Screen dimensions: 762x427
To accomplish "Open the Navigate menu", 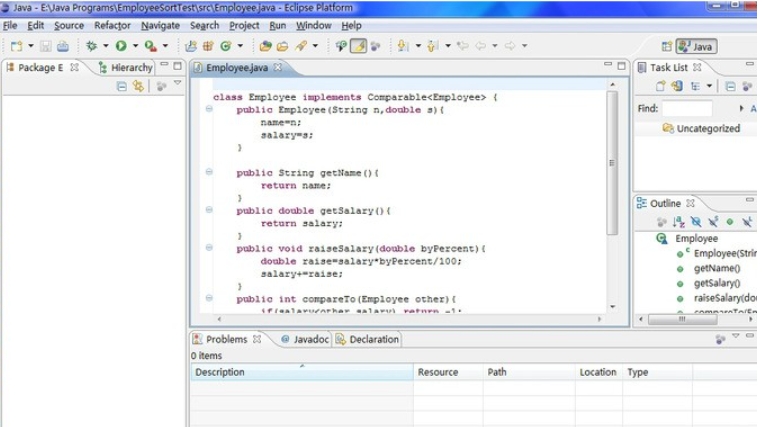I will pos(160,25).
